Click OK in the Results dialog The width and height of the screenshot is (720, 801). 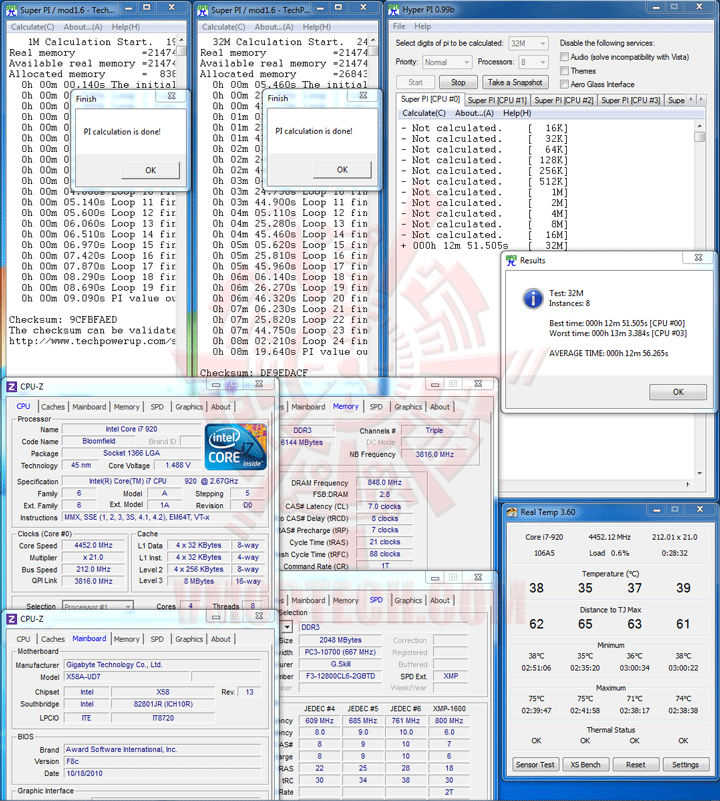pyautogui.click(x=678, y=392)
